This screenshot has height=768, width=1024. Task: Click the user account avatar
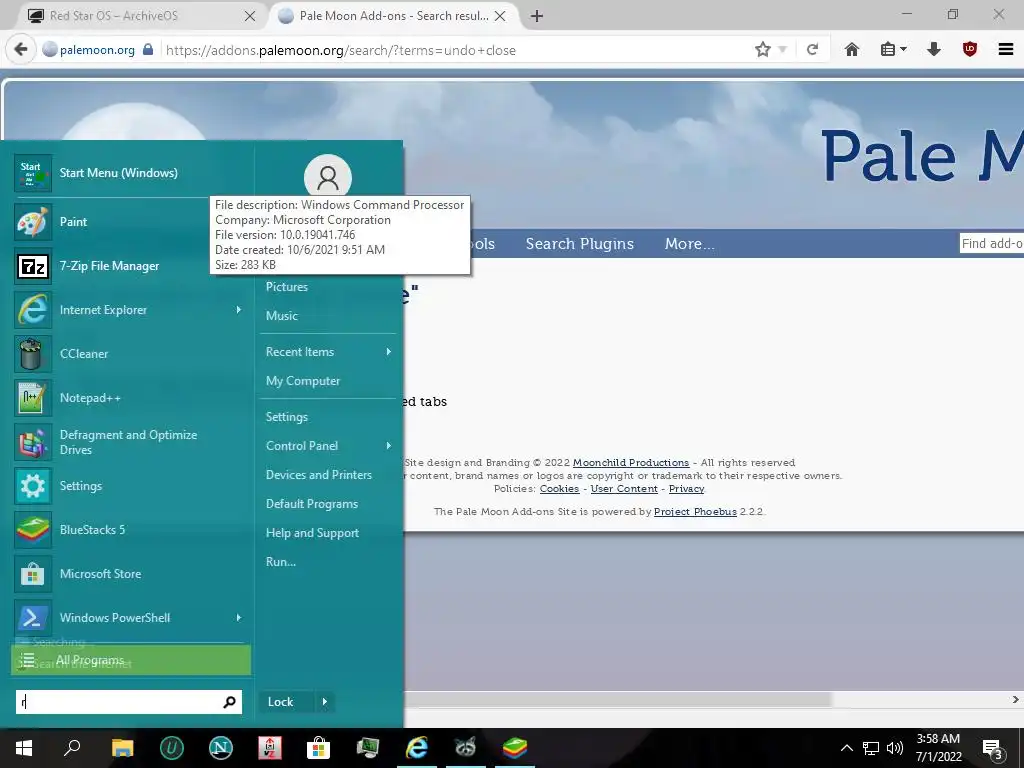click(x=328, y=178)
